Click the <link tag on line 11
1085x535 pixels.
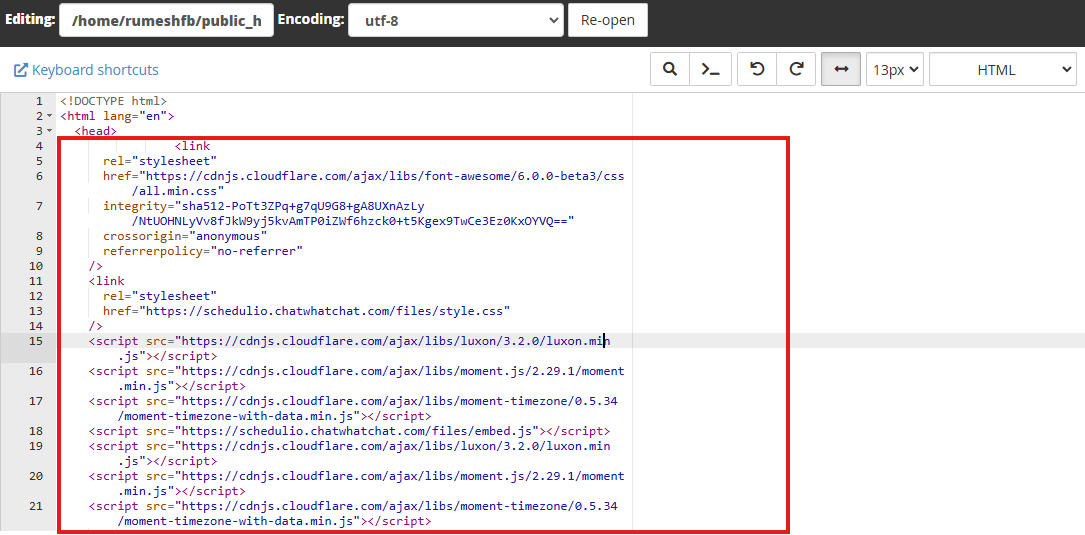107,281
